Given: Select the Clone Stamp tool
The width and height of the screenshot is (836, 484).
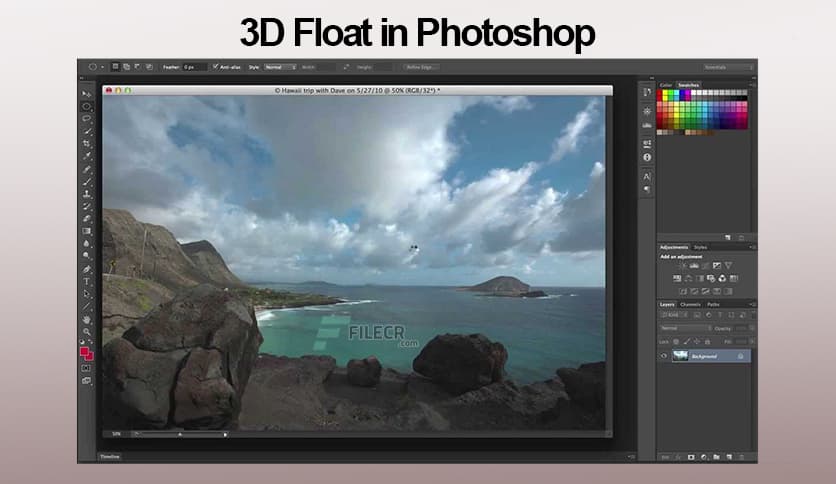Looking at the screenshot, I should (86, 194).
